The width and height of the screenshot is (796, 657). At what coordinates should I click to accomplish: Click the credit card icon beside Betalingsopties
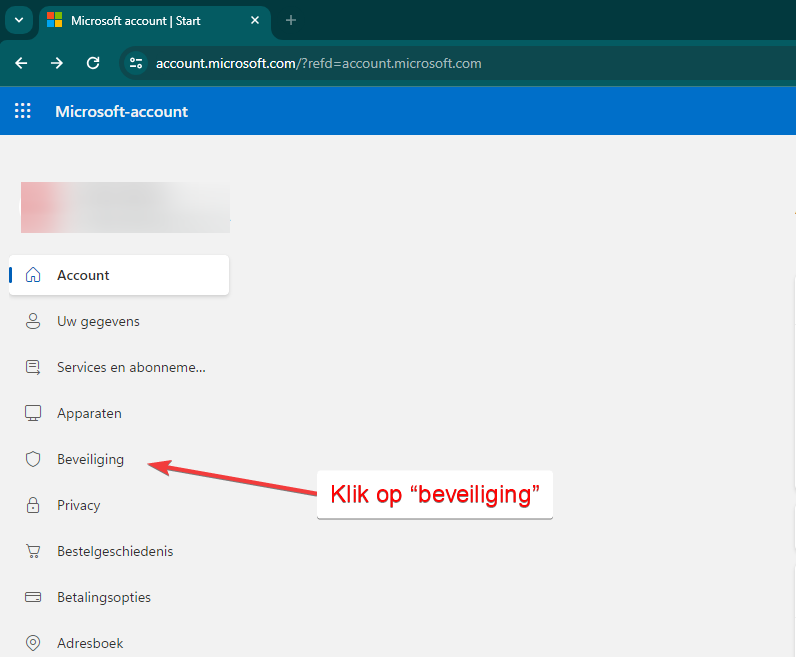point(33,597)
